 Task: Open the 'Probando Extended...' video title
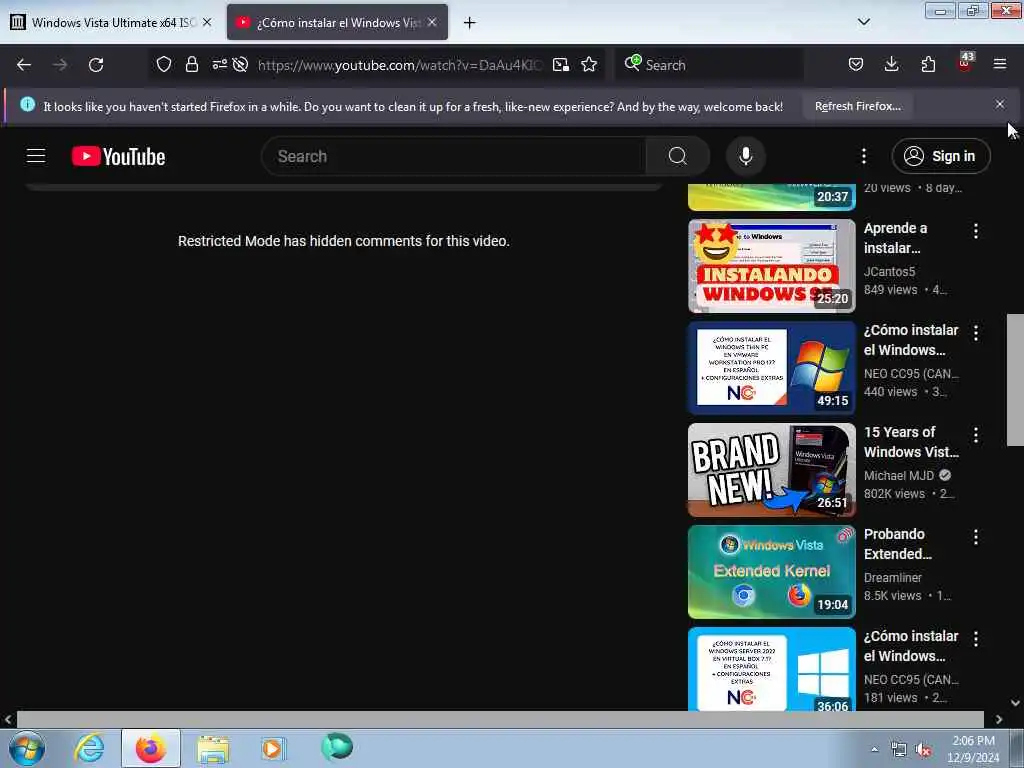pyautogui.click(x=897, y=544)
